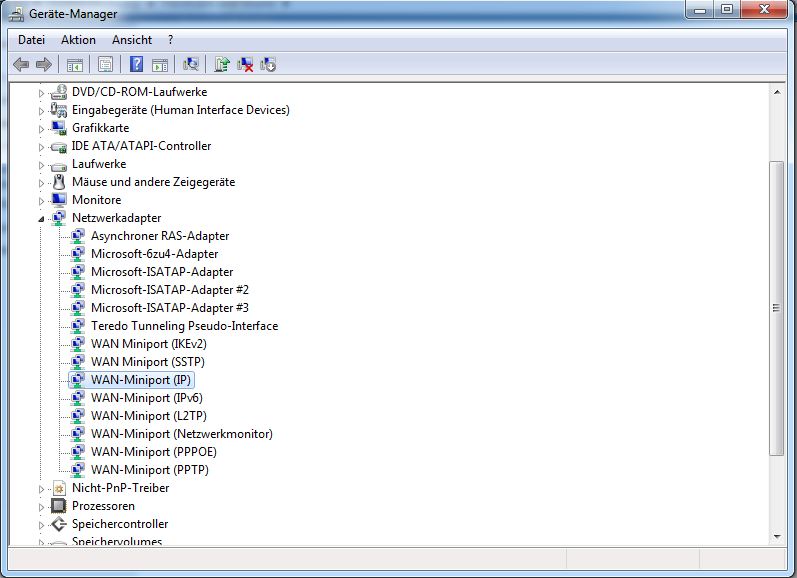Toggle the console tree pane icon

click(x=75, y=65)
